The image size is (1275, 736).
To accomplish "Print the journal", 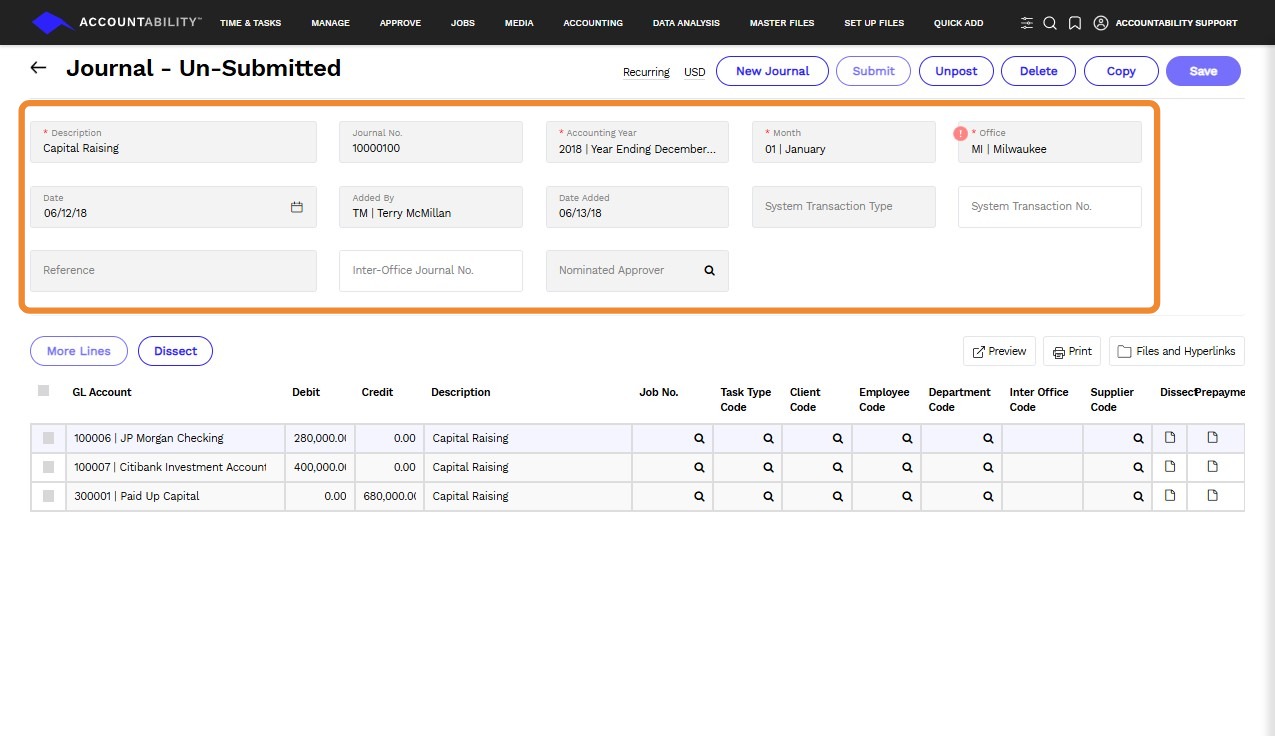I will pyautogui.click(x=1072, y=351).
